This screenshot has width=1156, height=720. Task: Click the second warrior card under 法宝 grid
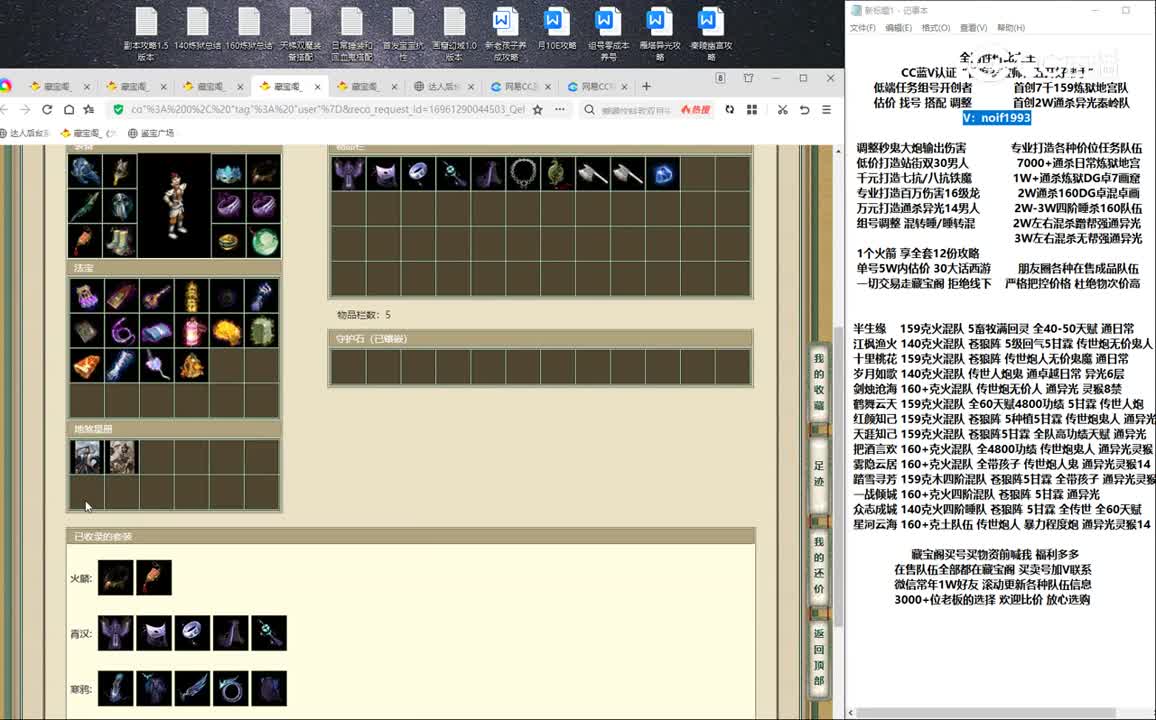[122, 457]
